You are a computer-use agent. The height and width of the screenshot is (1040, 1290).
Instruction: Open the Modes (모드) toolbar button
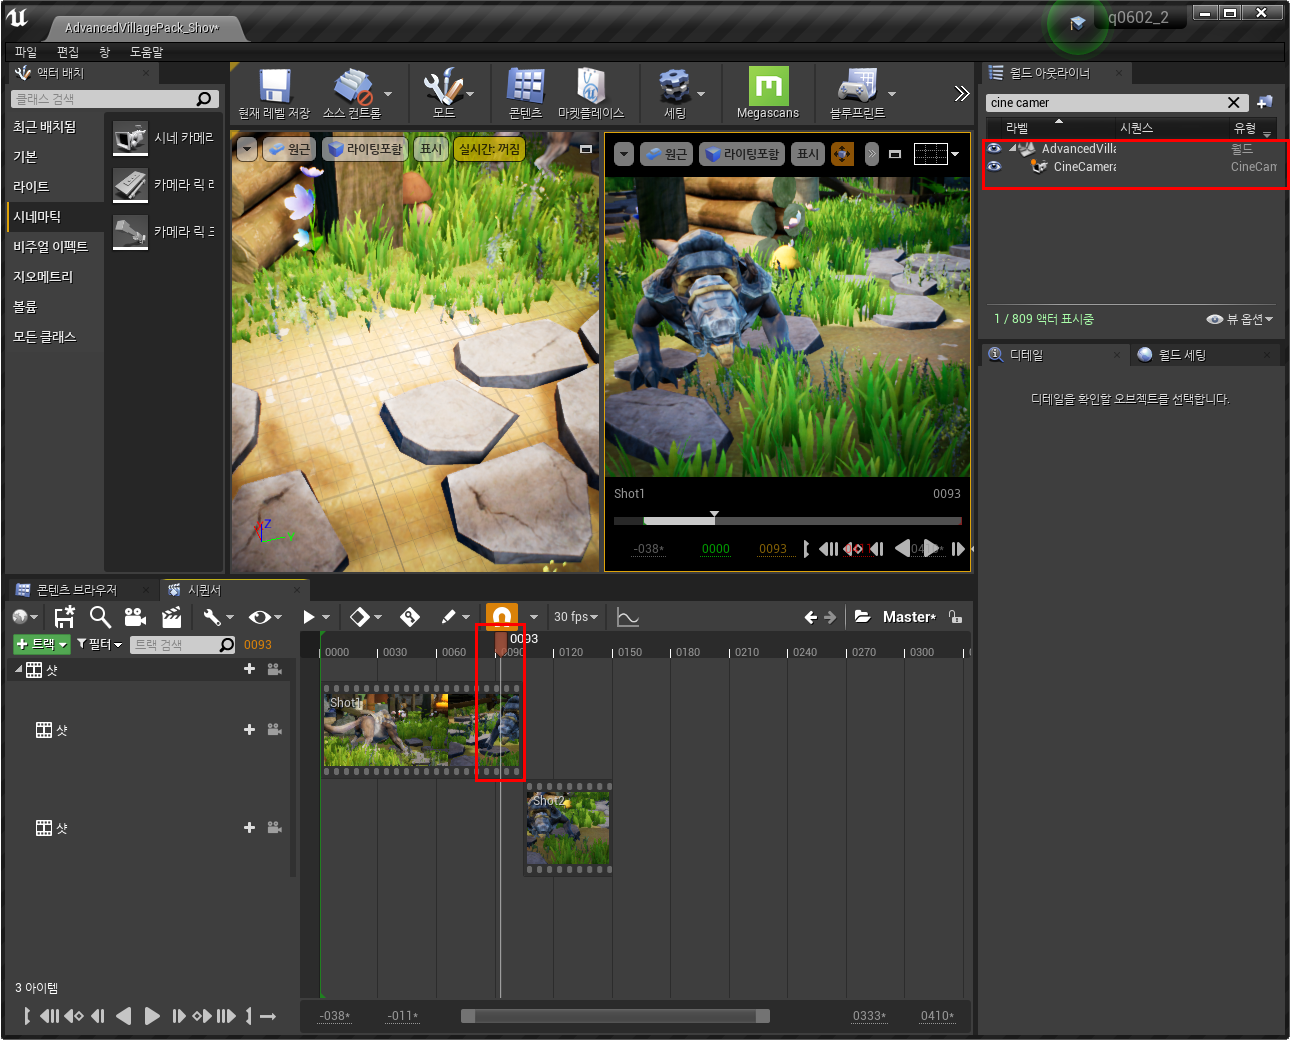coord(444,93)
